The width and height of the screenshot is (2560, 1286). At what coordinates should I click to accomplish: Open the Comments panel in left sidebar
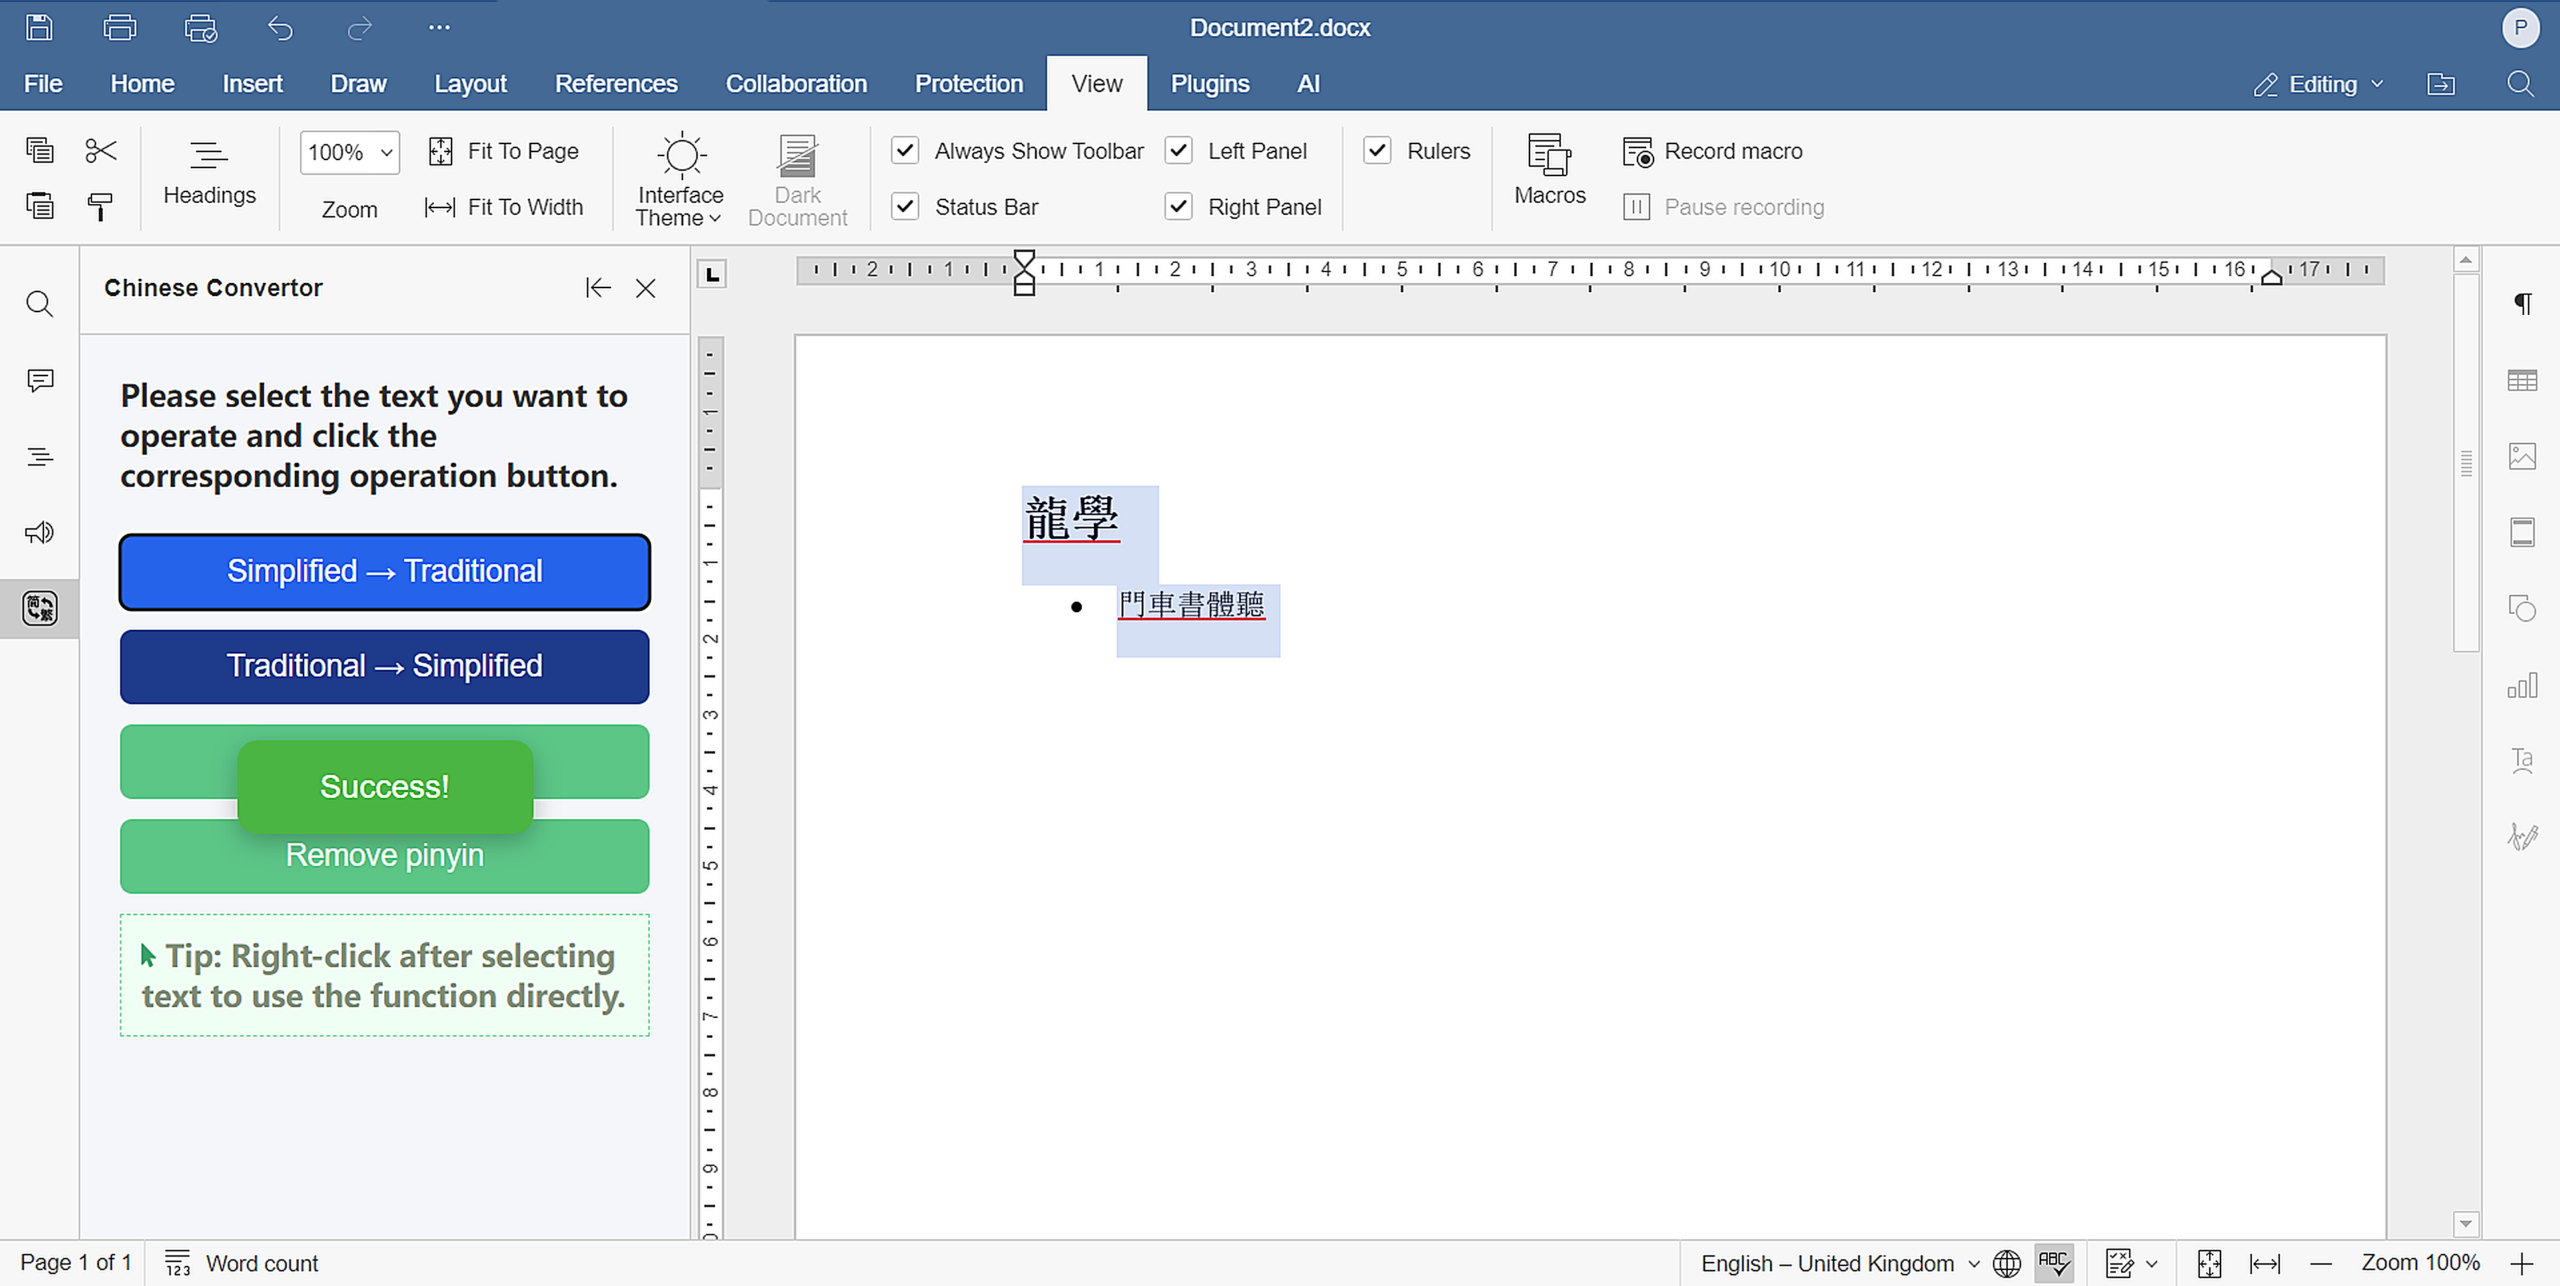click(x=40, y=380)
